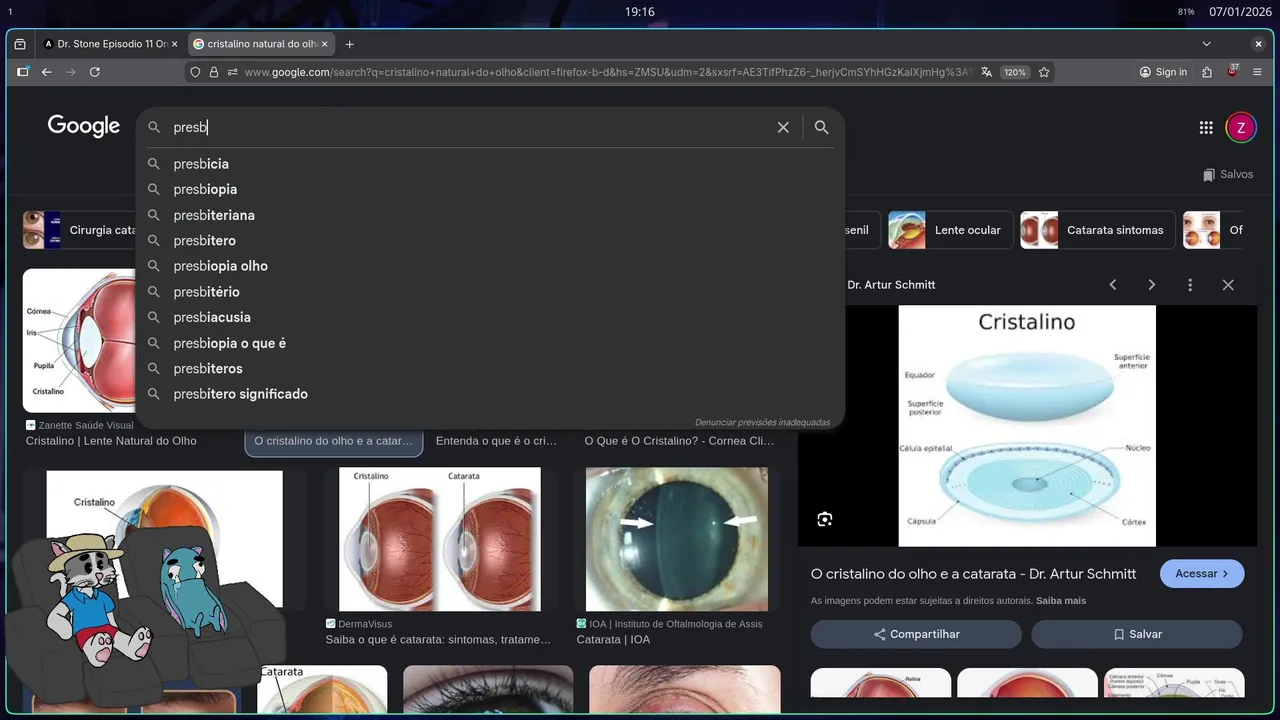Click the Salvar button
Viewport: 1280px width, 720px height.
[x=1137, y=634]
